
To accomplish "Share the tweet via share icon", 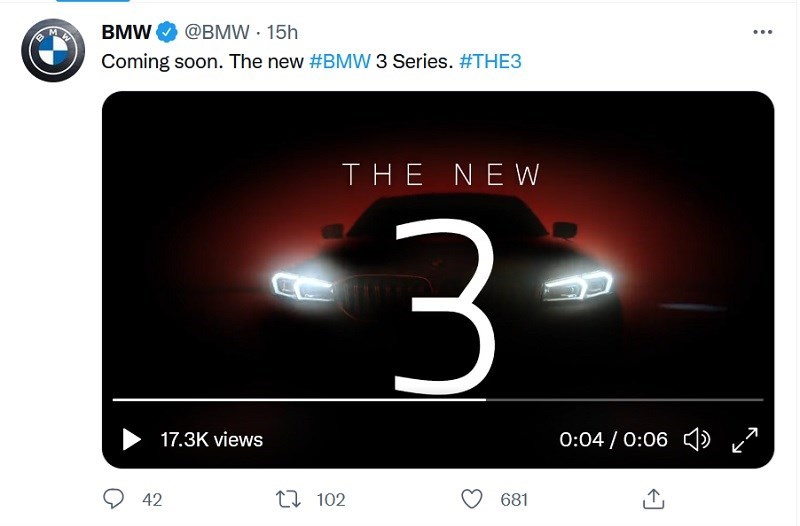I will tap(653, 498).
